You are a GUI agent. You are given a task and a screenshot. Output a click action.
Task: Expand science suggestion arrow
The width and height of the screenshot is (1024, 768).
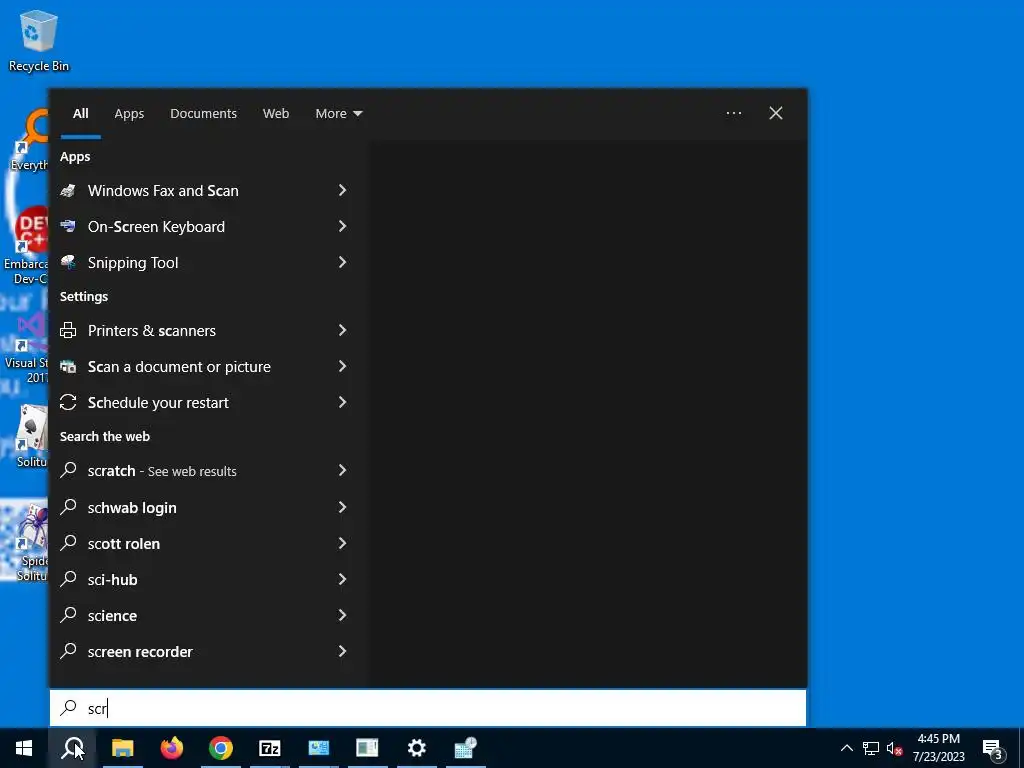(342, 615)
